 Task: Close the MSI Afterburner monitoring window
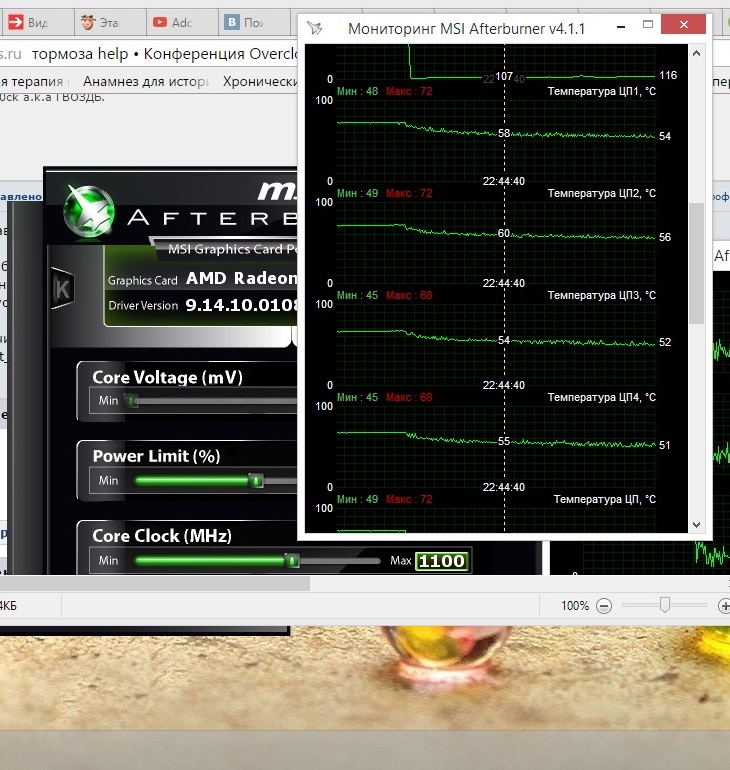(684, 25)
